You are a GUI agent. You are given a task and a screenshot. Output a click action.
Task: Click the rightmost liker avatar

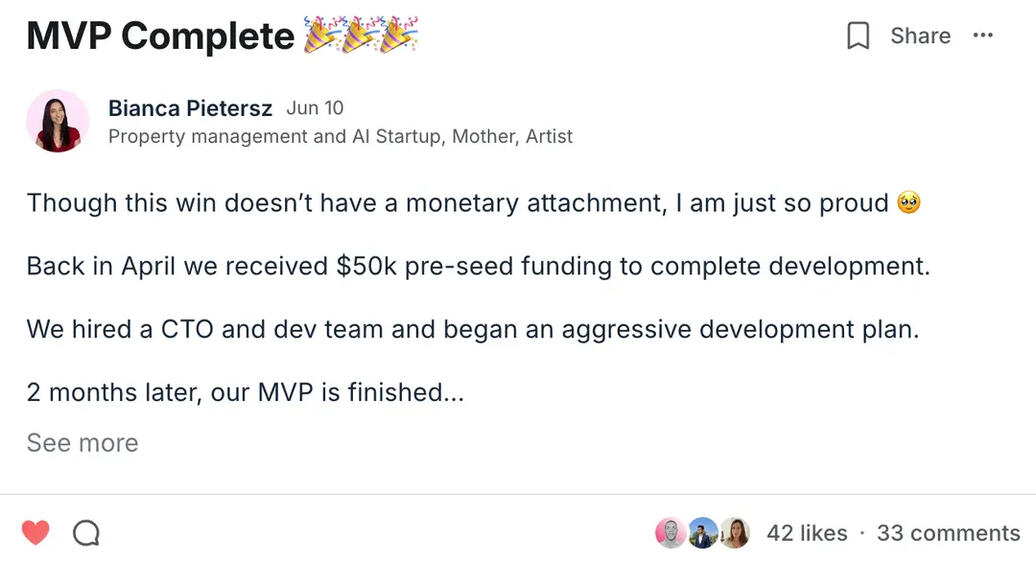735,533
